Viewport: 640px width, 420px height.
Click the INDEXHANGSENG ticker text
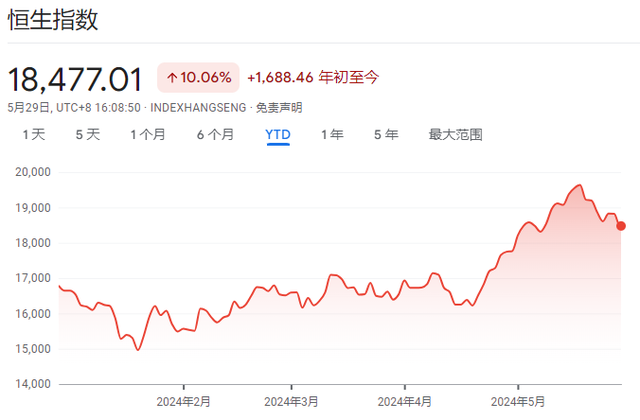point(198,108)
